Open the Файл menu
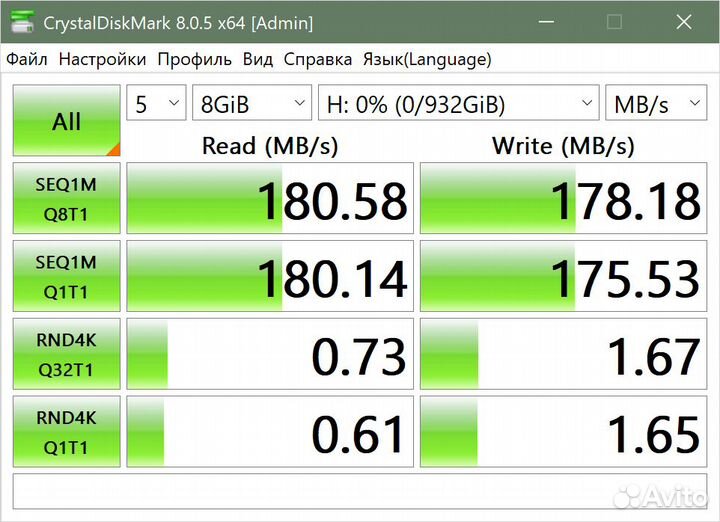The height and width of the screenshot is (522, 720). (27, 59)
